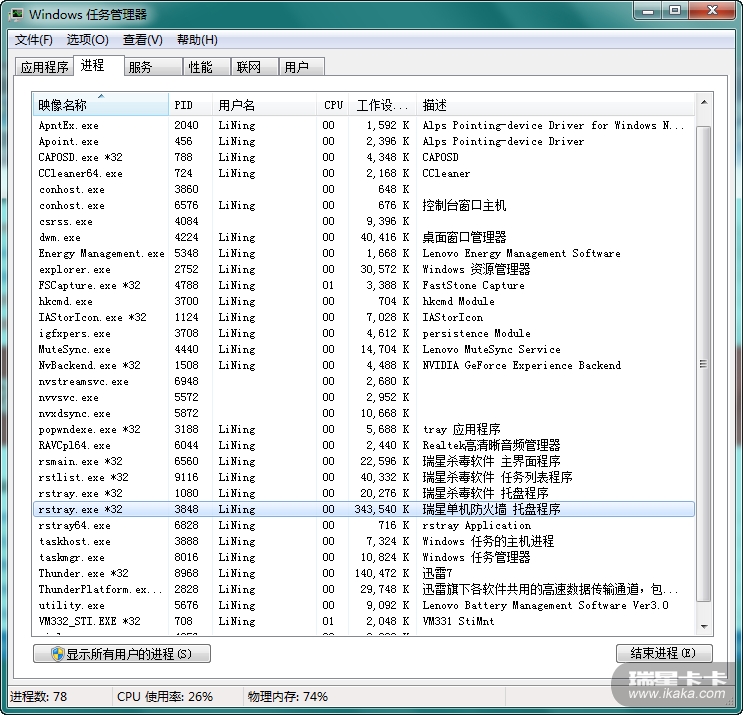Go to the 联网 tab
This screenshot has height=715, width=743.
coord(255,67)
